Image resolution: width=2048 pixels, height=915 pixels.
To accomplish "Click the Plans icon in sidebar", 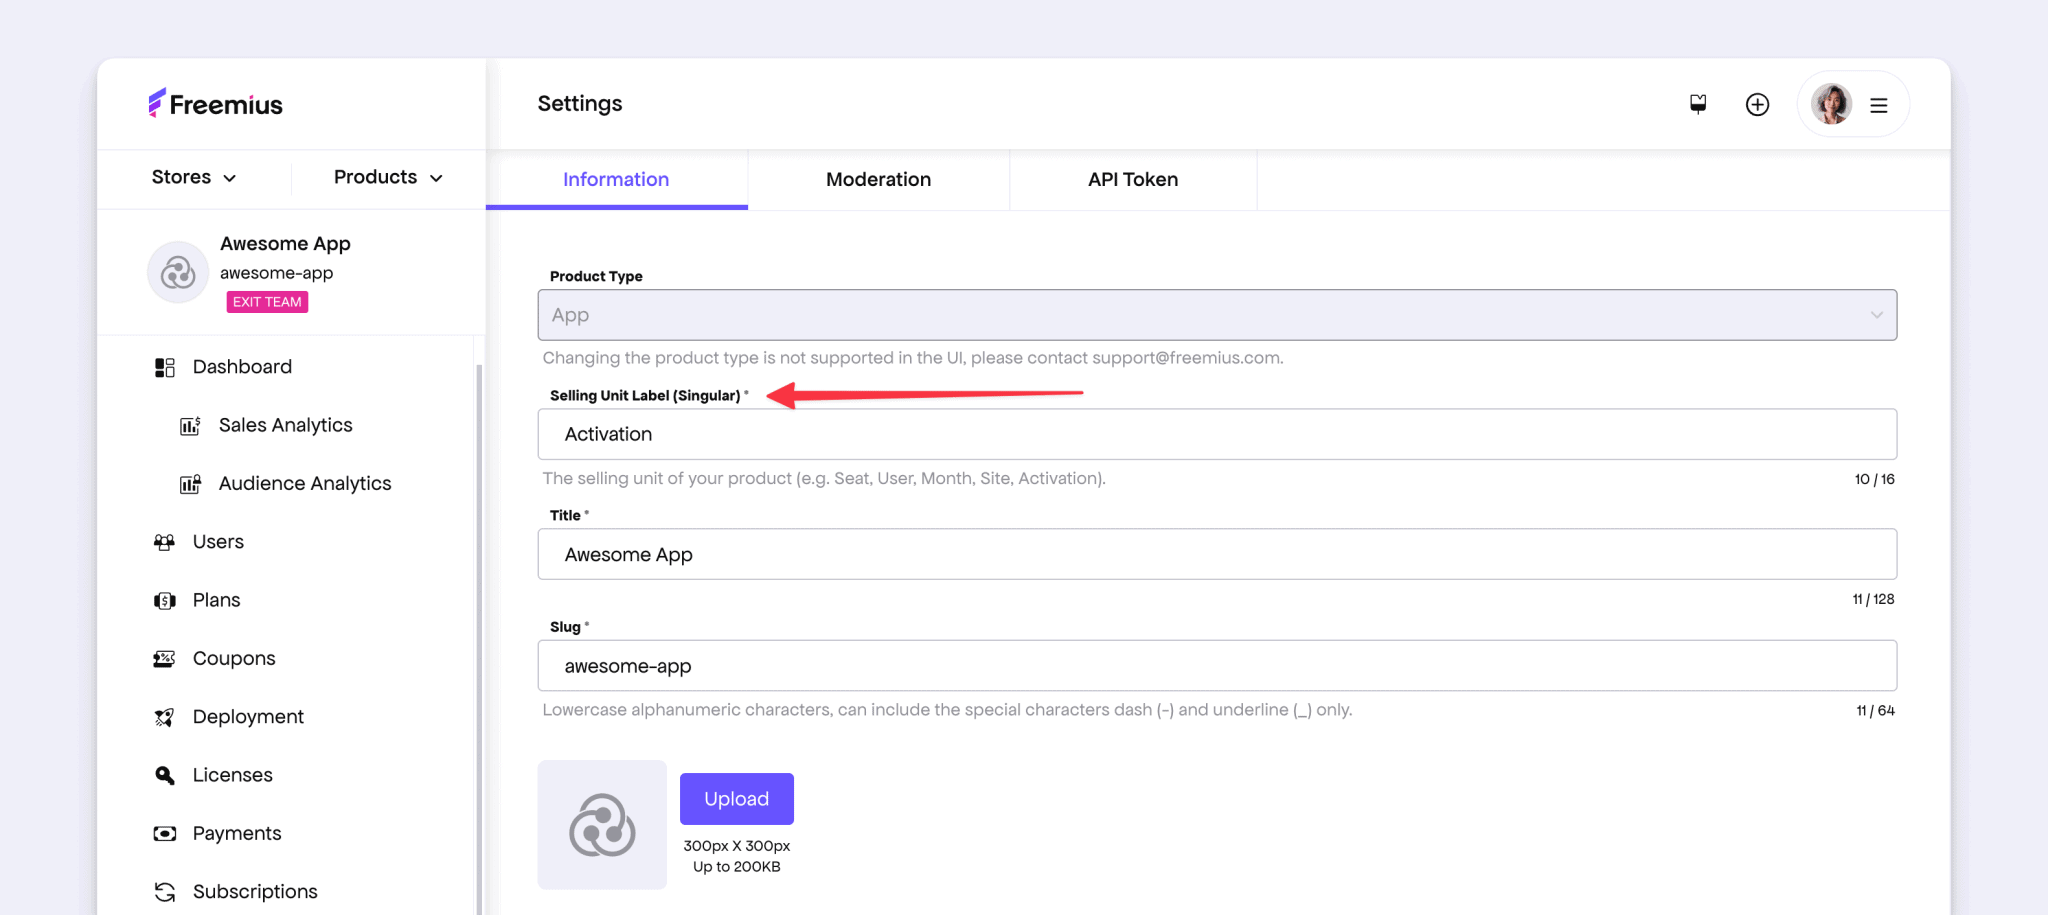I will pos(165,601).
